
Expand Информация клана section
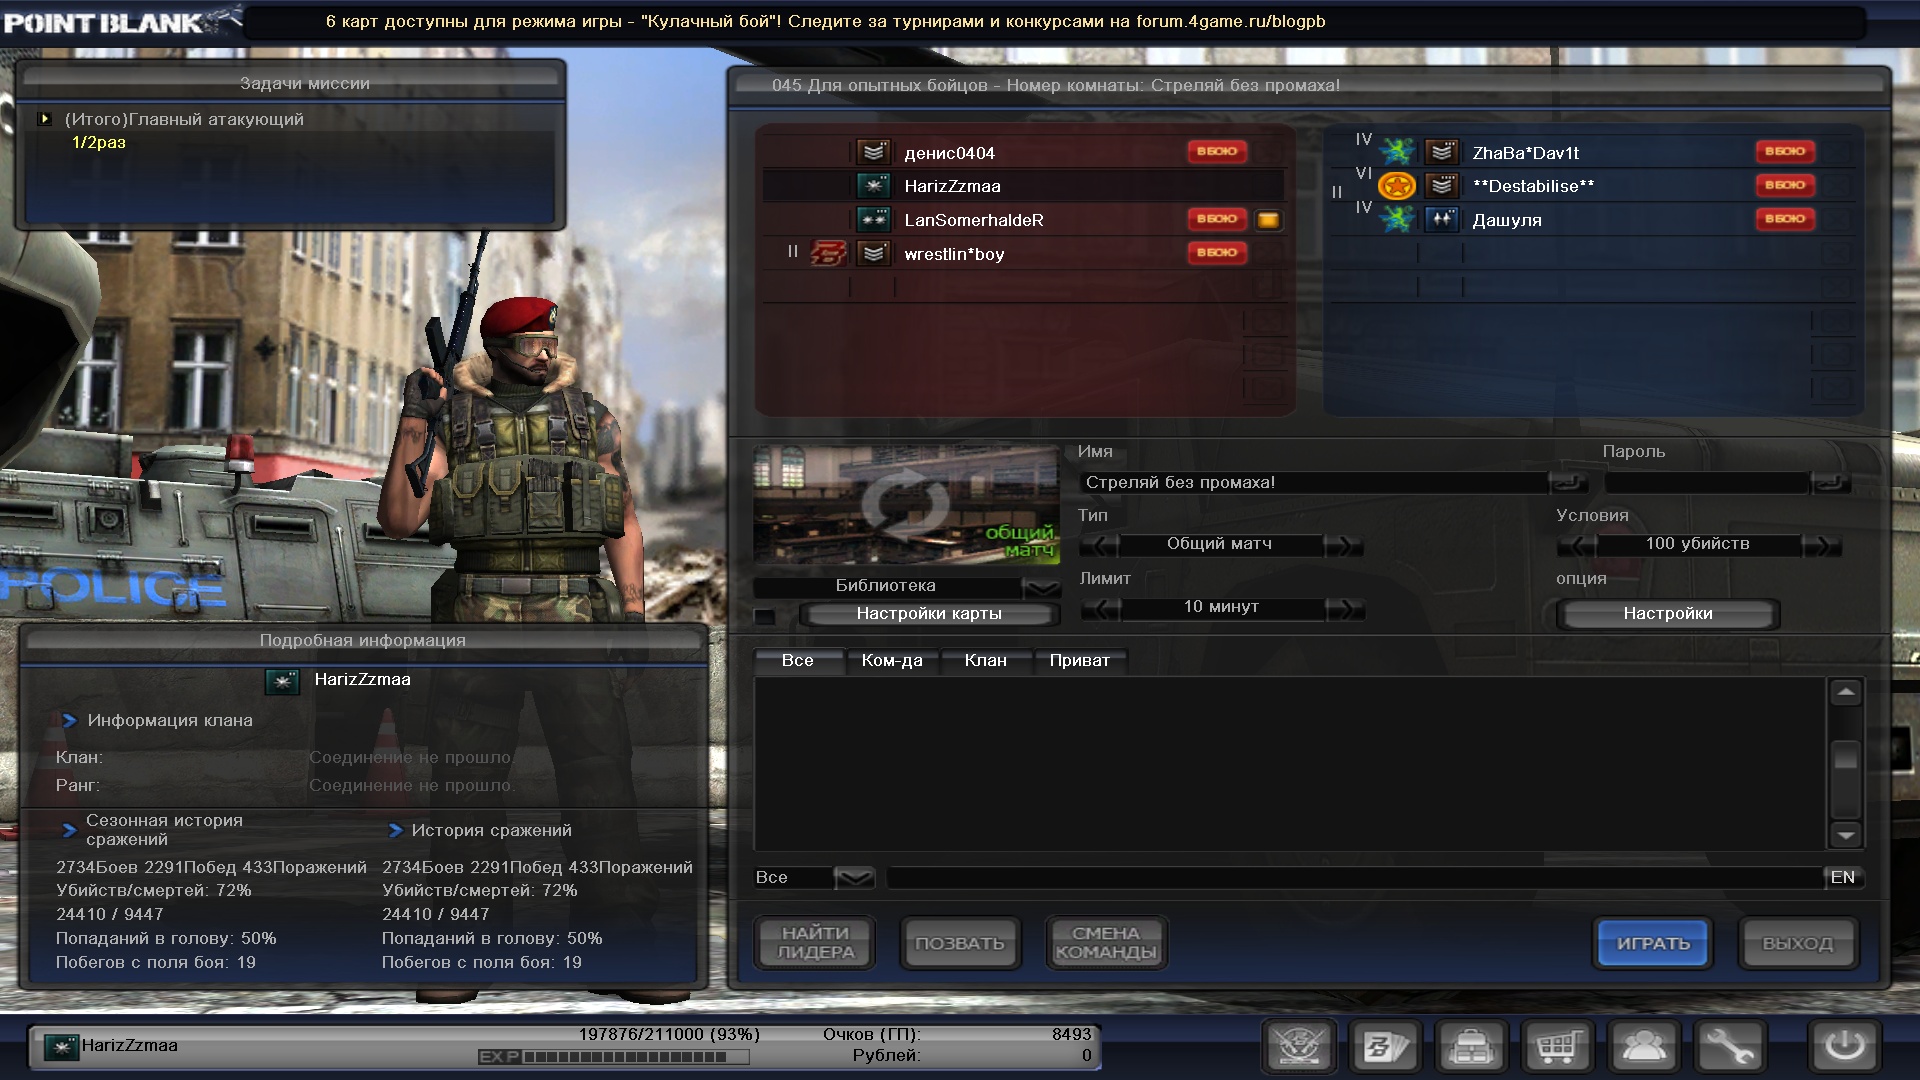(69, 720)
